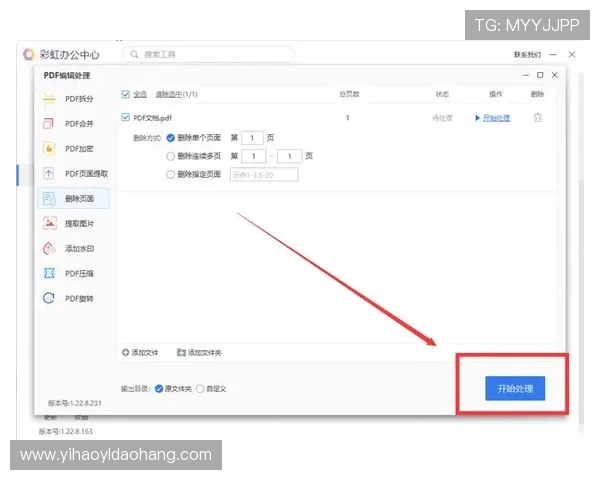Switch to the 提取图片 menu item
The height and width of the screenshot is (480, 600).
pos(79,223)
